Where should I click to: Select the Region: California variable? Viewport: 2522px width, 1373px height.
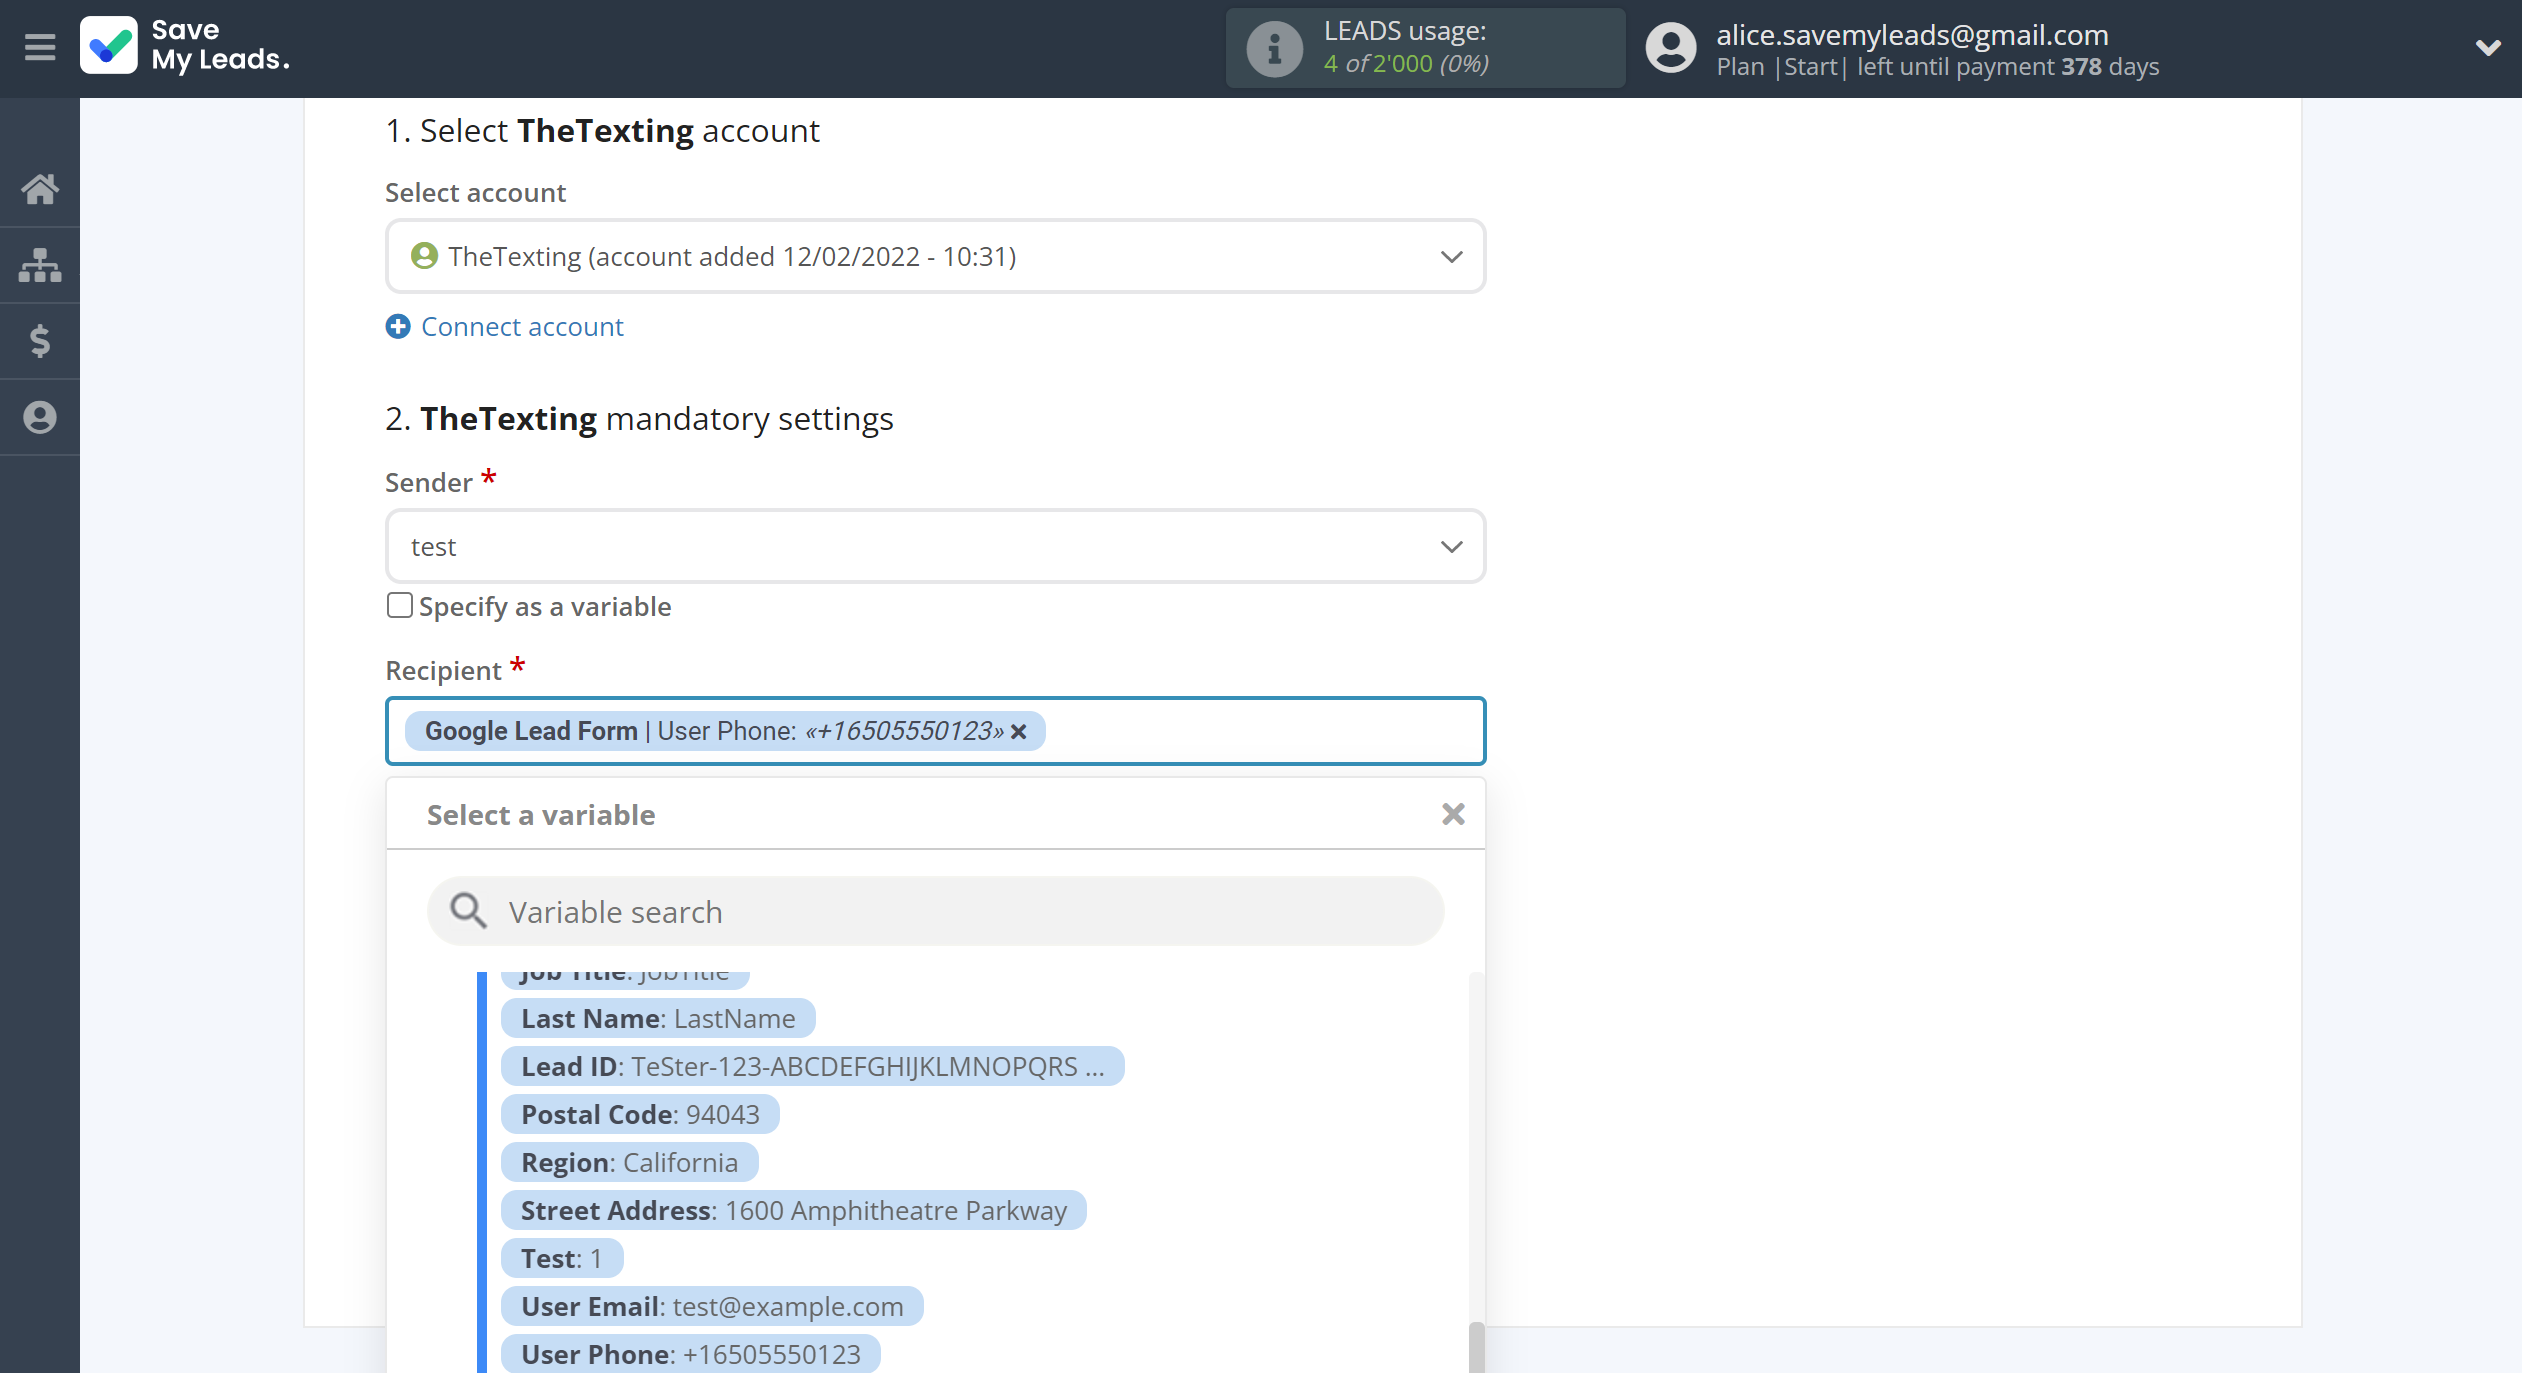tap(629, 1162)
